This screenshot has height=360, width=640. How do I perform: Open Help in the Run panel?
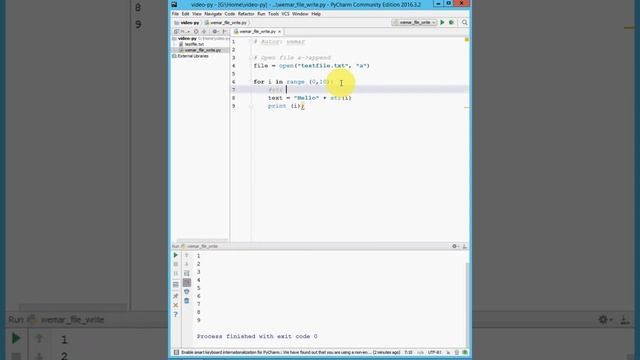176,315
